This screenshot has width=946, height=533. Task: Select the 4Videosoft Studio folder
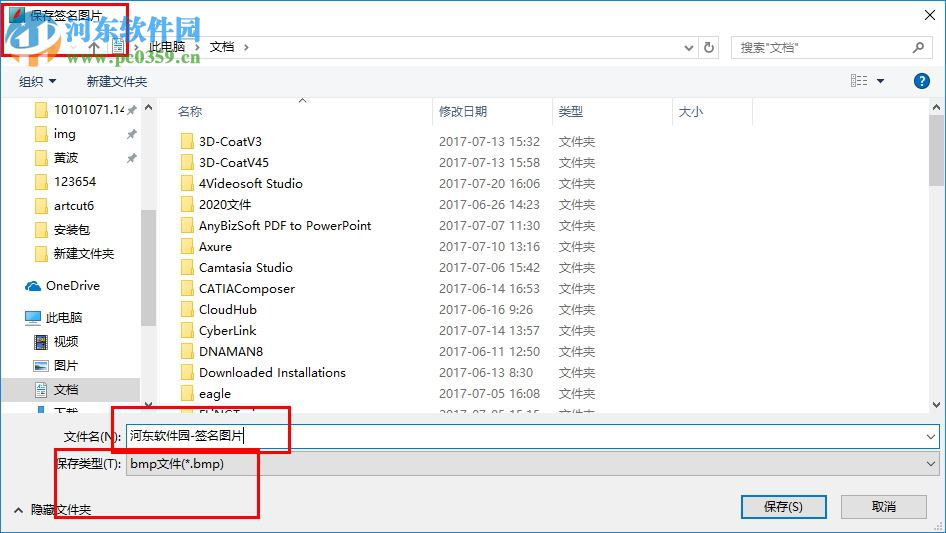tap(250, 184)
